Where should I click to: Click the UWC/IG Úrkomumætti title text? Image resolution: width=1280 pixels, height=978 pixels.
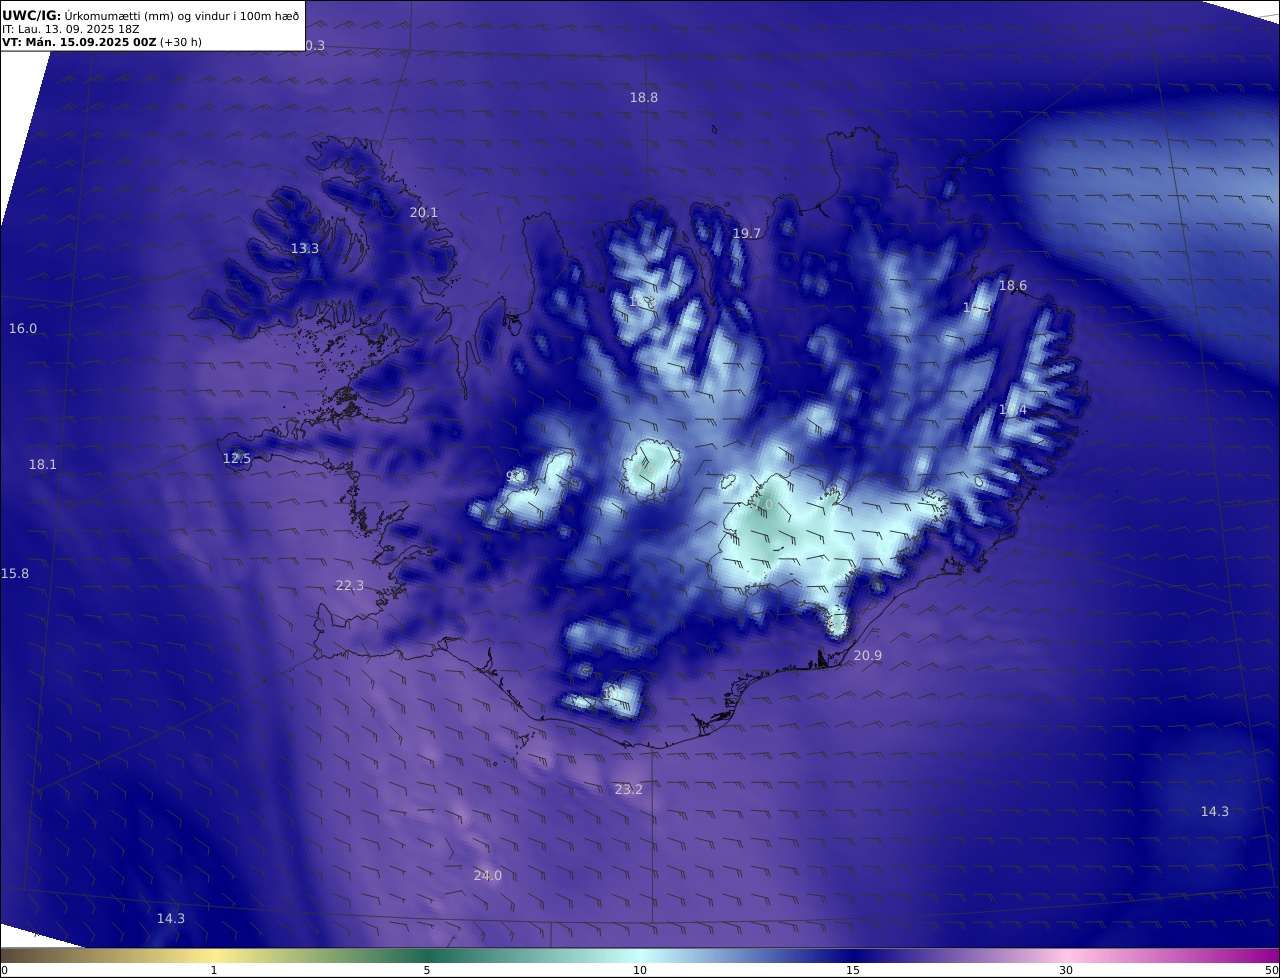pyautogui.click(x=150, y=16)
